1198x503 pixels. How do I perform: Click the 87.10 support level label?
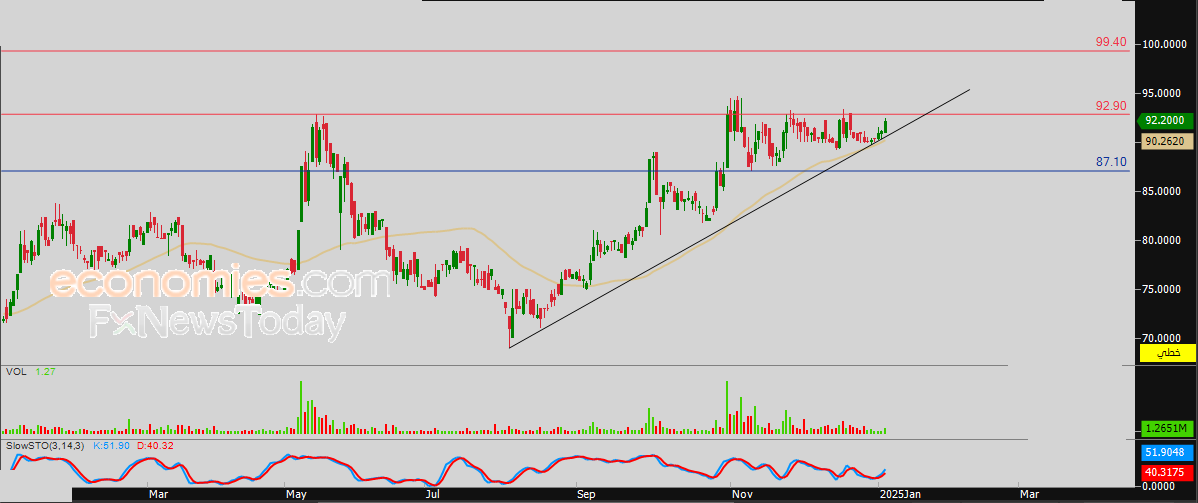(1111, 161)
